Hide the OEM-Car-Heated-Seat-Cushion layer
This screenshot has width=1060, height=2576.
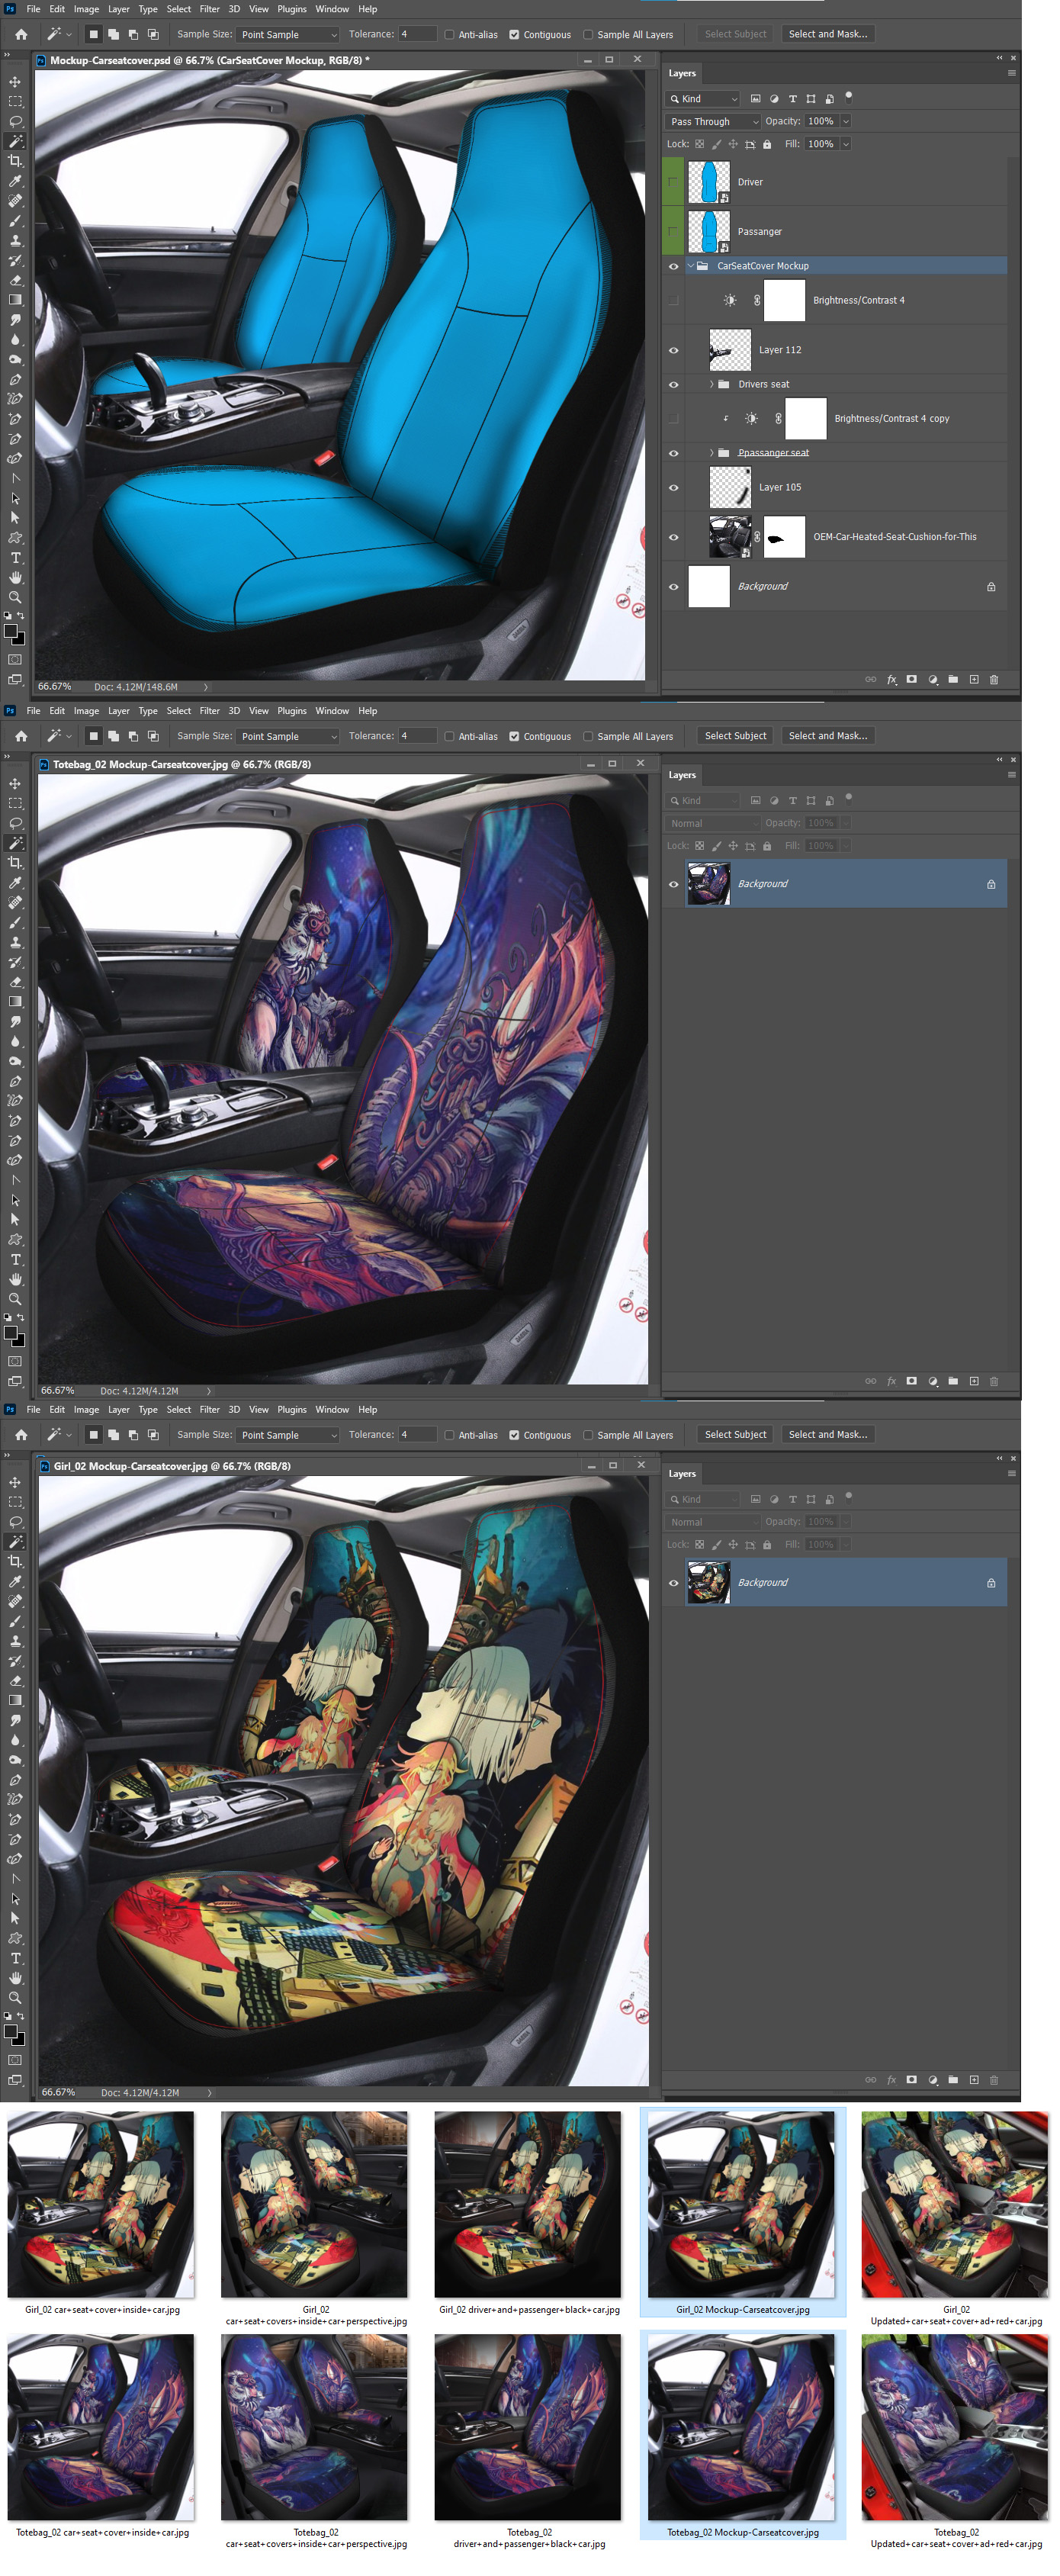[x=673, y=537]
